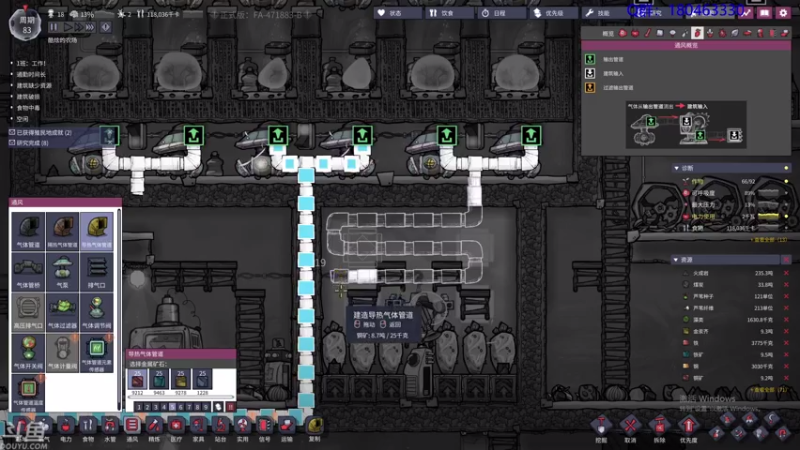Set build priority number 7

(x=189, y=407)
